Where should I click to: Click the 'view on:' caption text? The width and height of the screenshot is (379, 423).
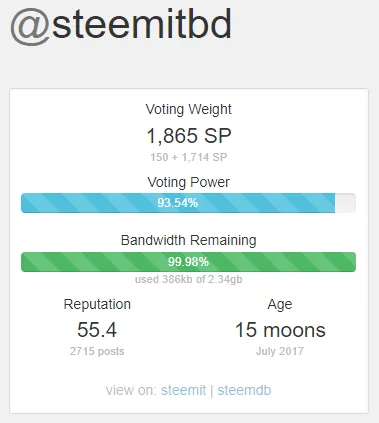tap(131, 390)
